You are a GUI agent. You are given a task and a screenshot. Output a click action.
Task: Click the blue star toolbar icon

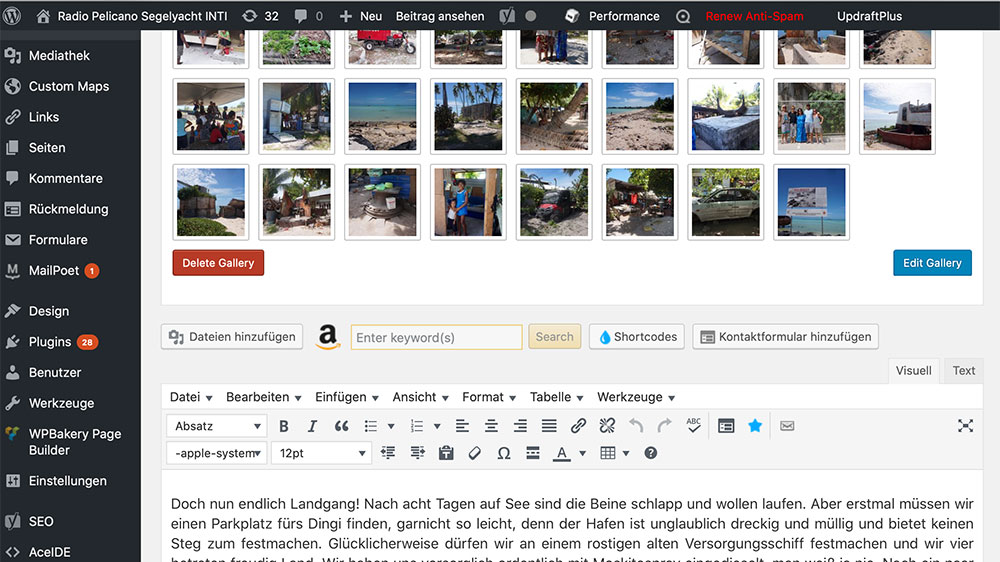point(755,426)
